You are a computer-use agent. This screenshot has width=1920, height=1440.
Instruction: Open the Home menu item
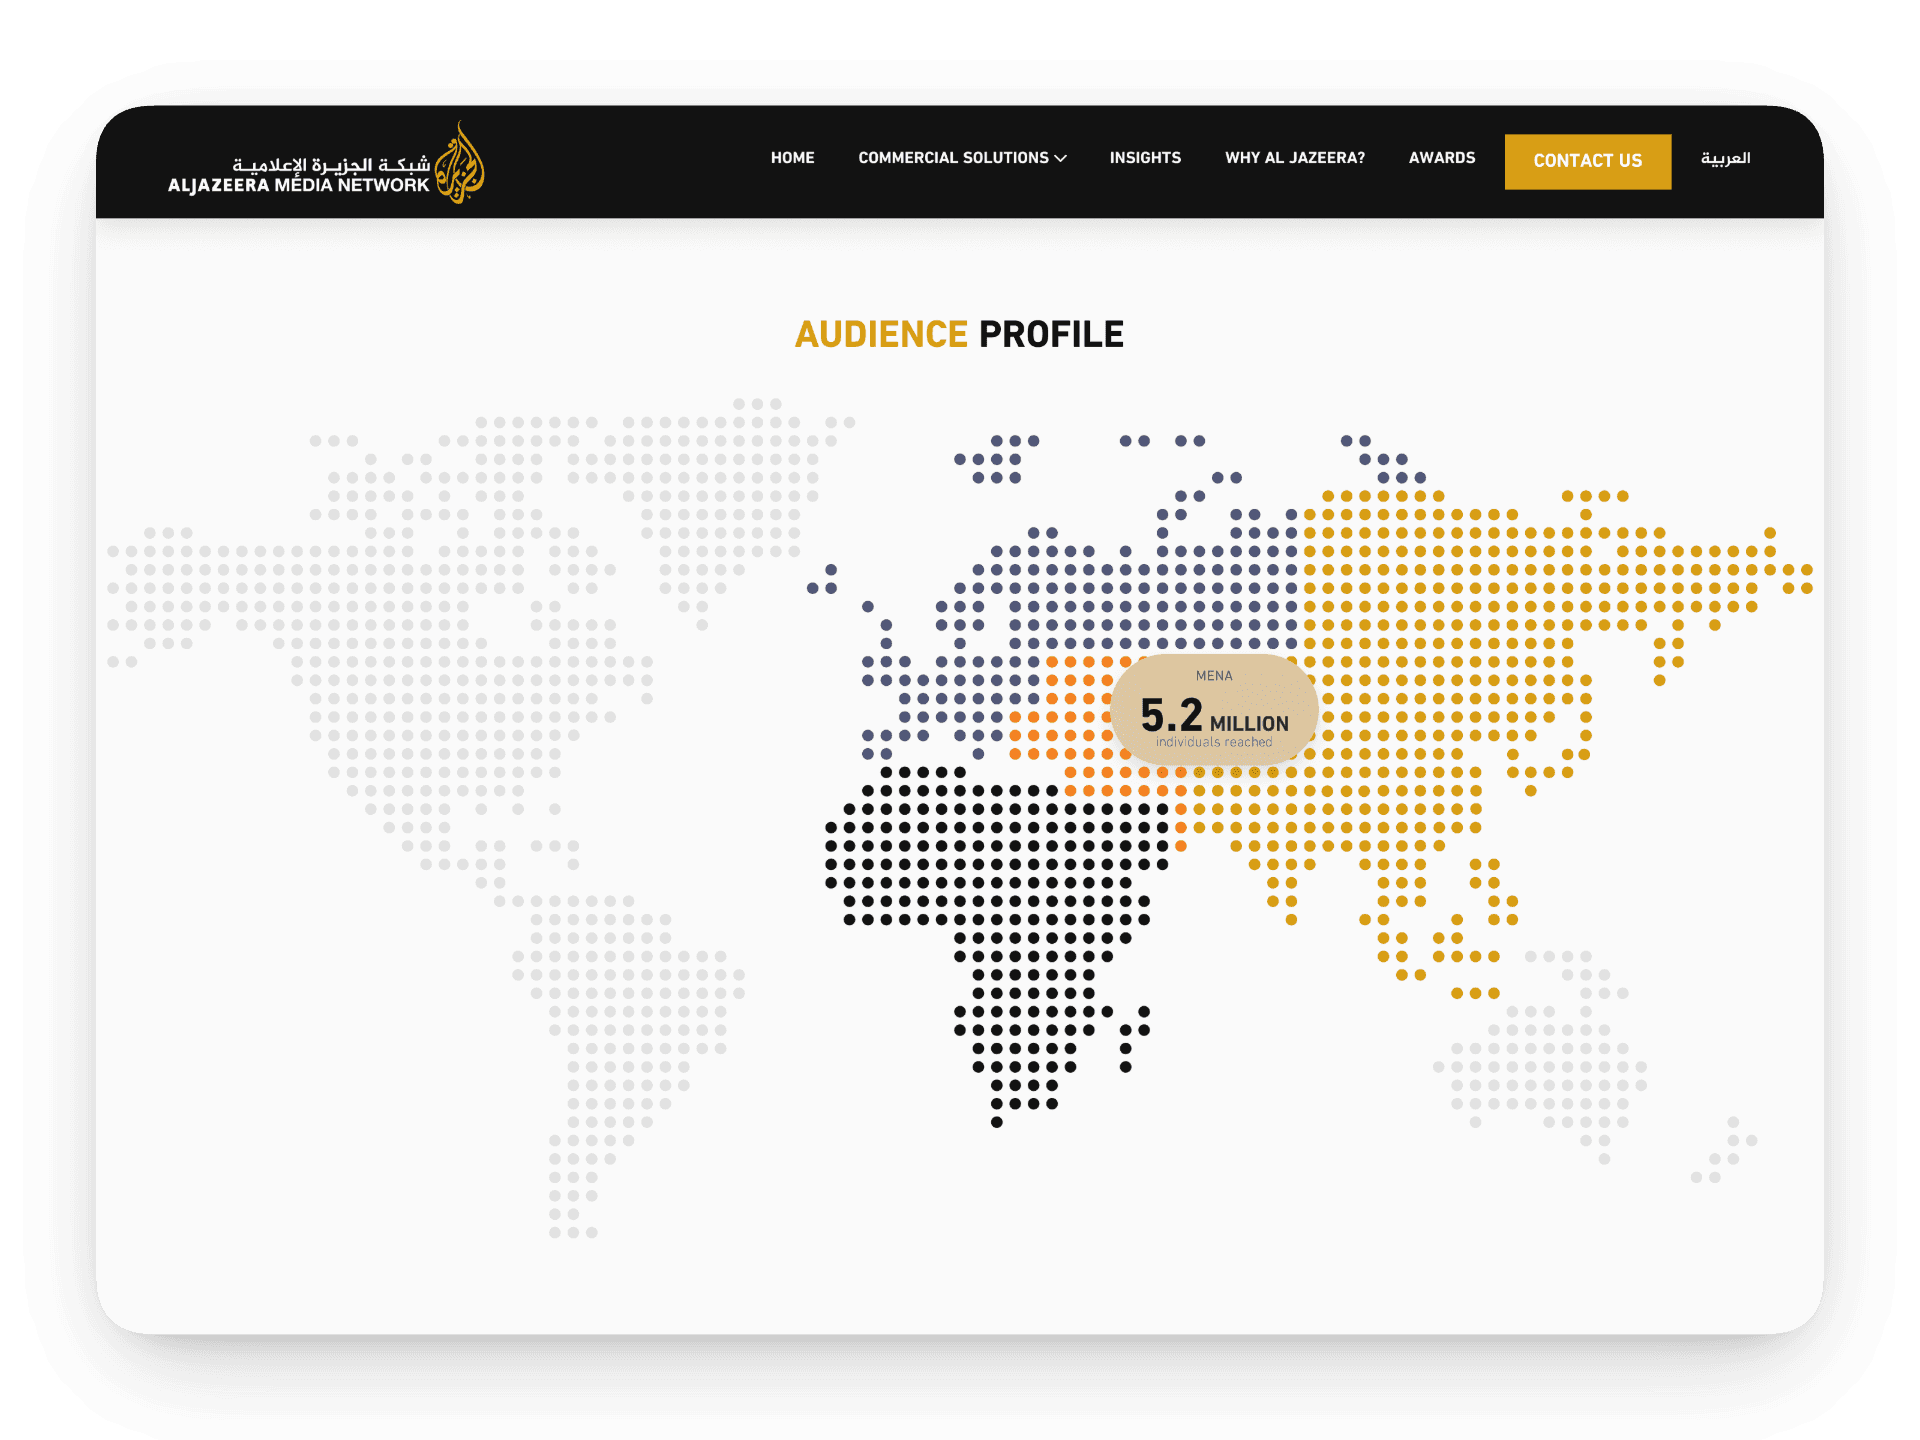click(792, 158)
